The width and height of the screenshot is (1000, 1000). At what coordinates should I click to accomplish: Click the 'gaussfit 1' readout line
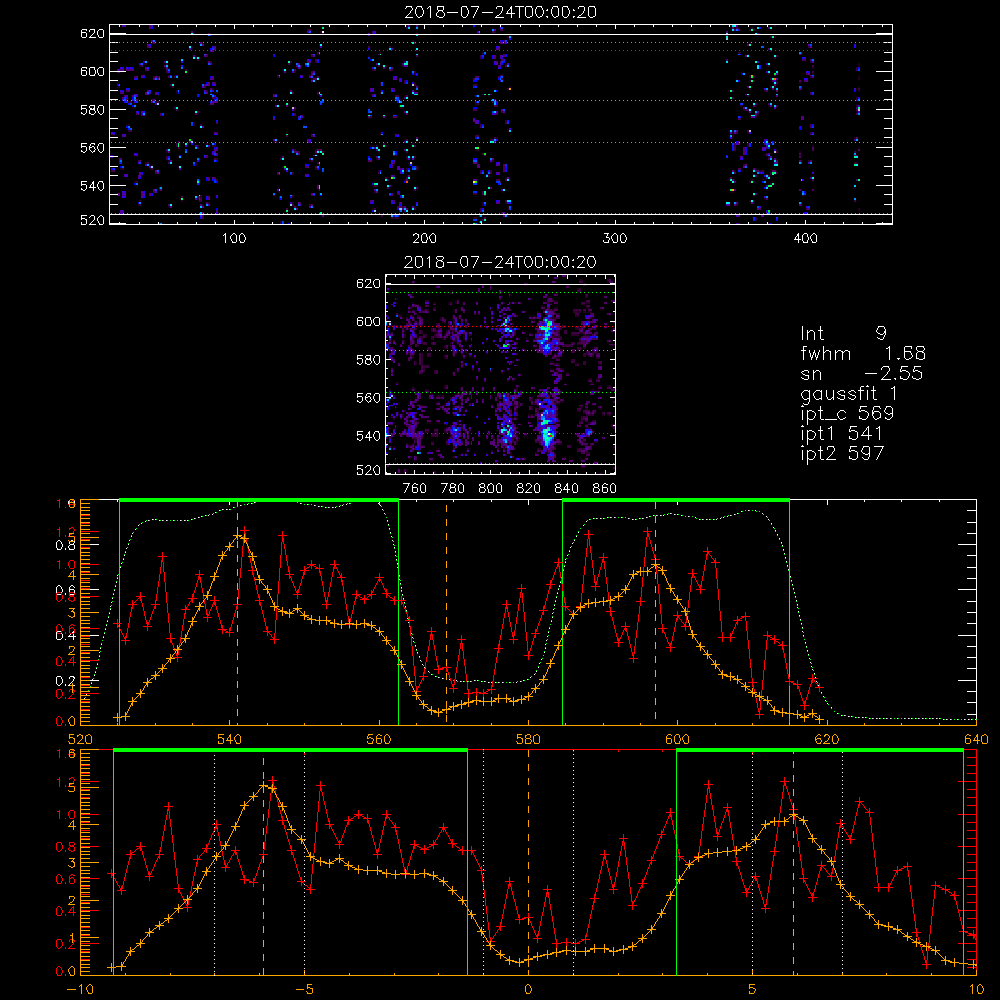849,393
